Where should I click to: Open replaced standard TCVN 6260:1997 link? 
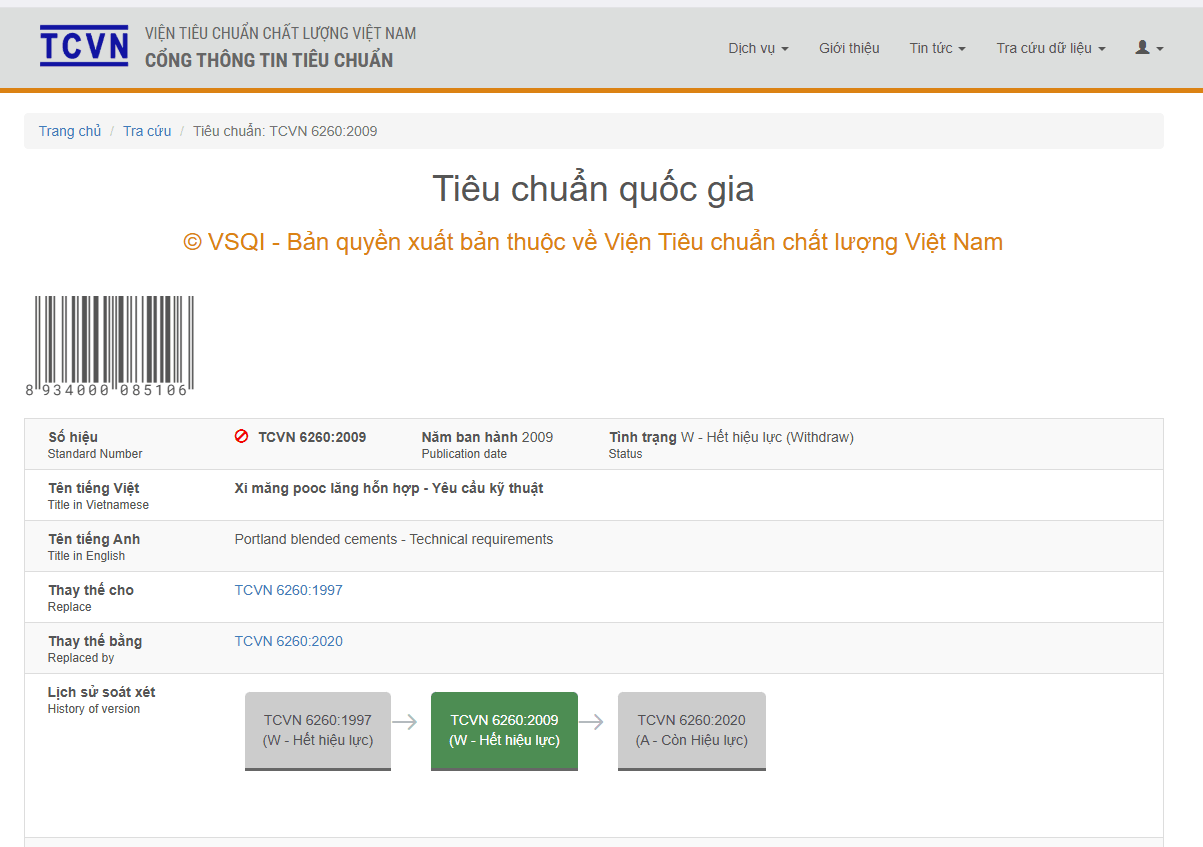pos(288,590)
